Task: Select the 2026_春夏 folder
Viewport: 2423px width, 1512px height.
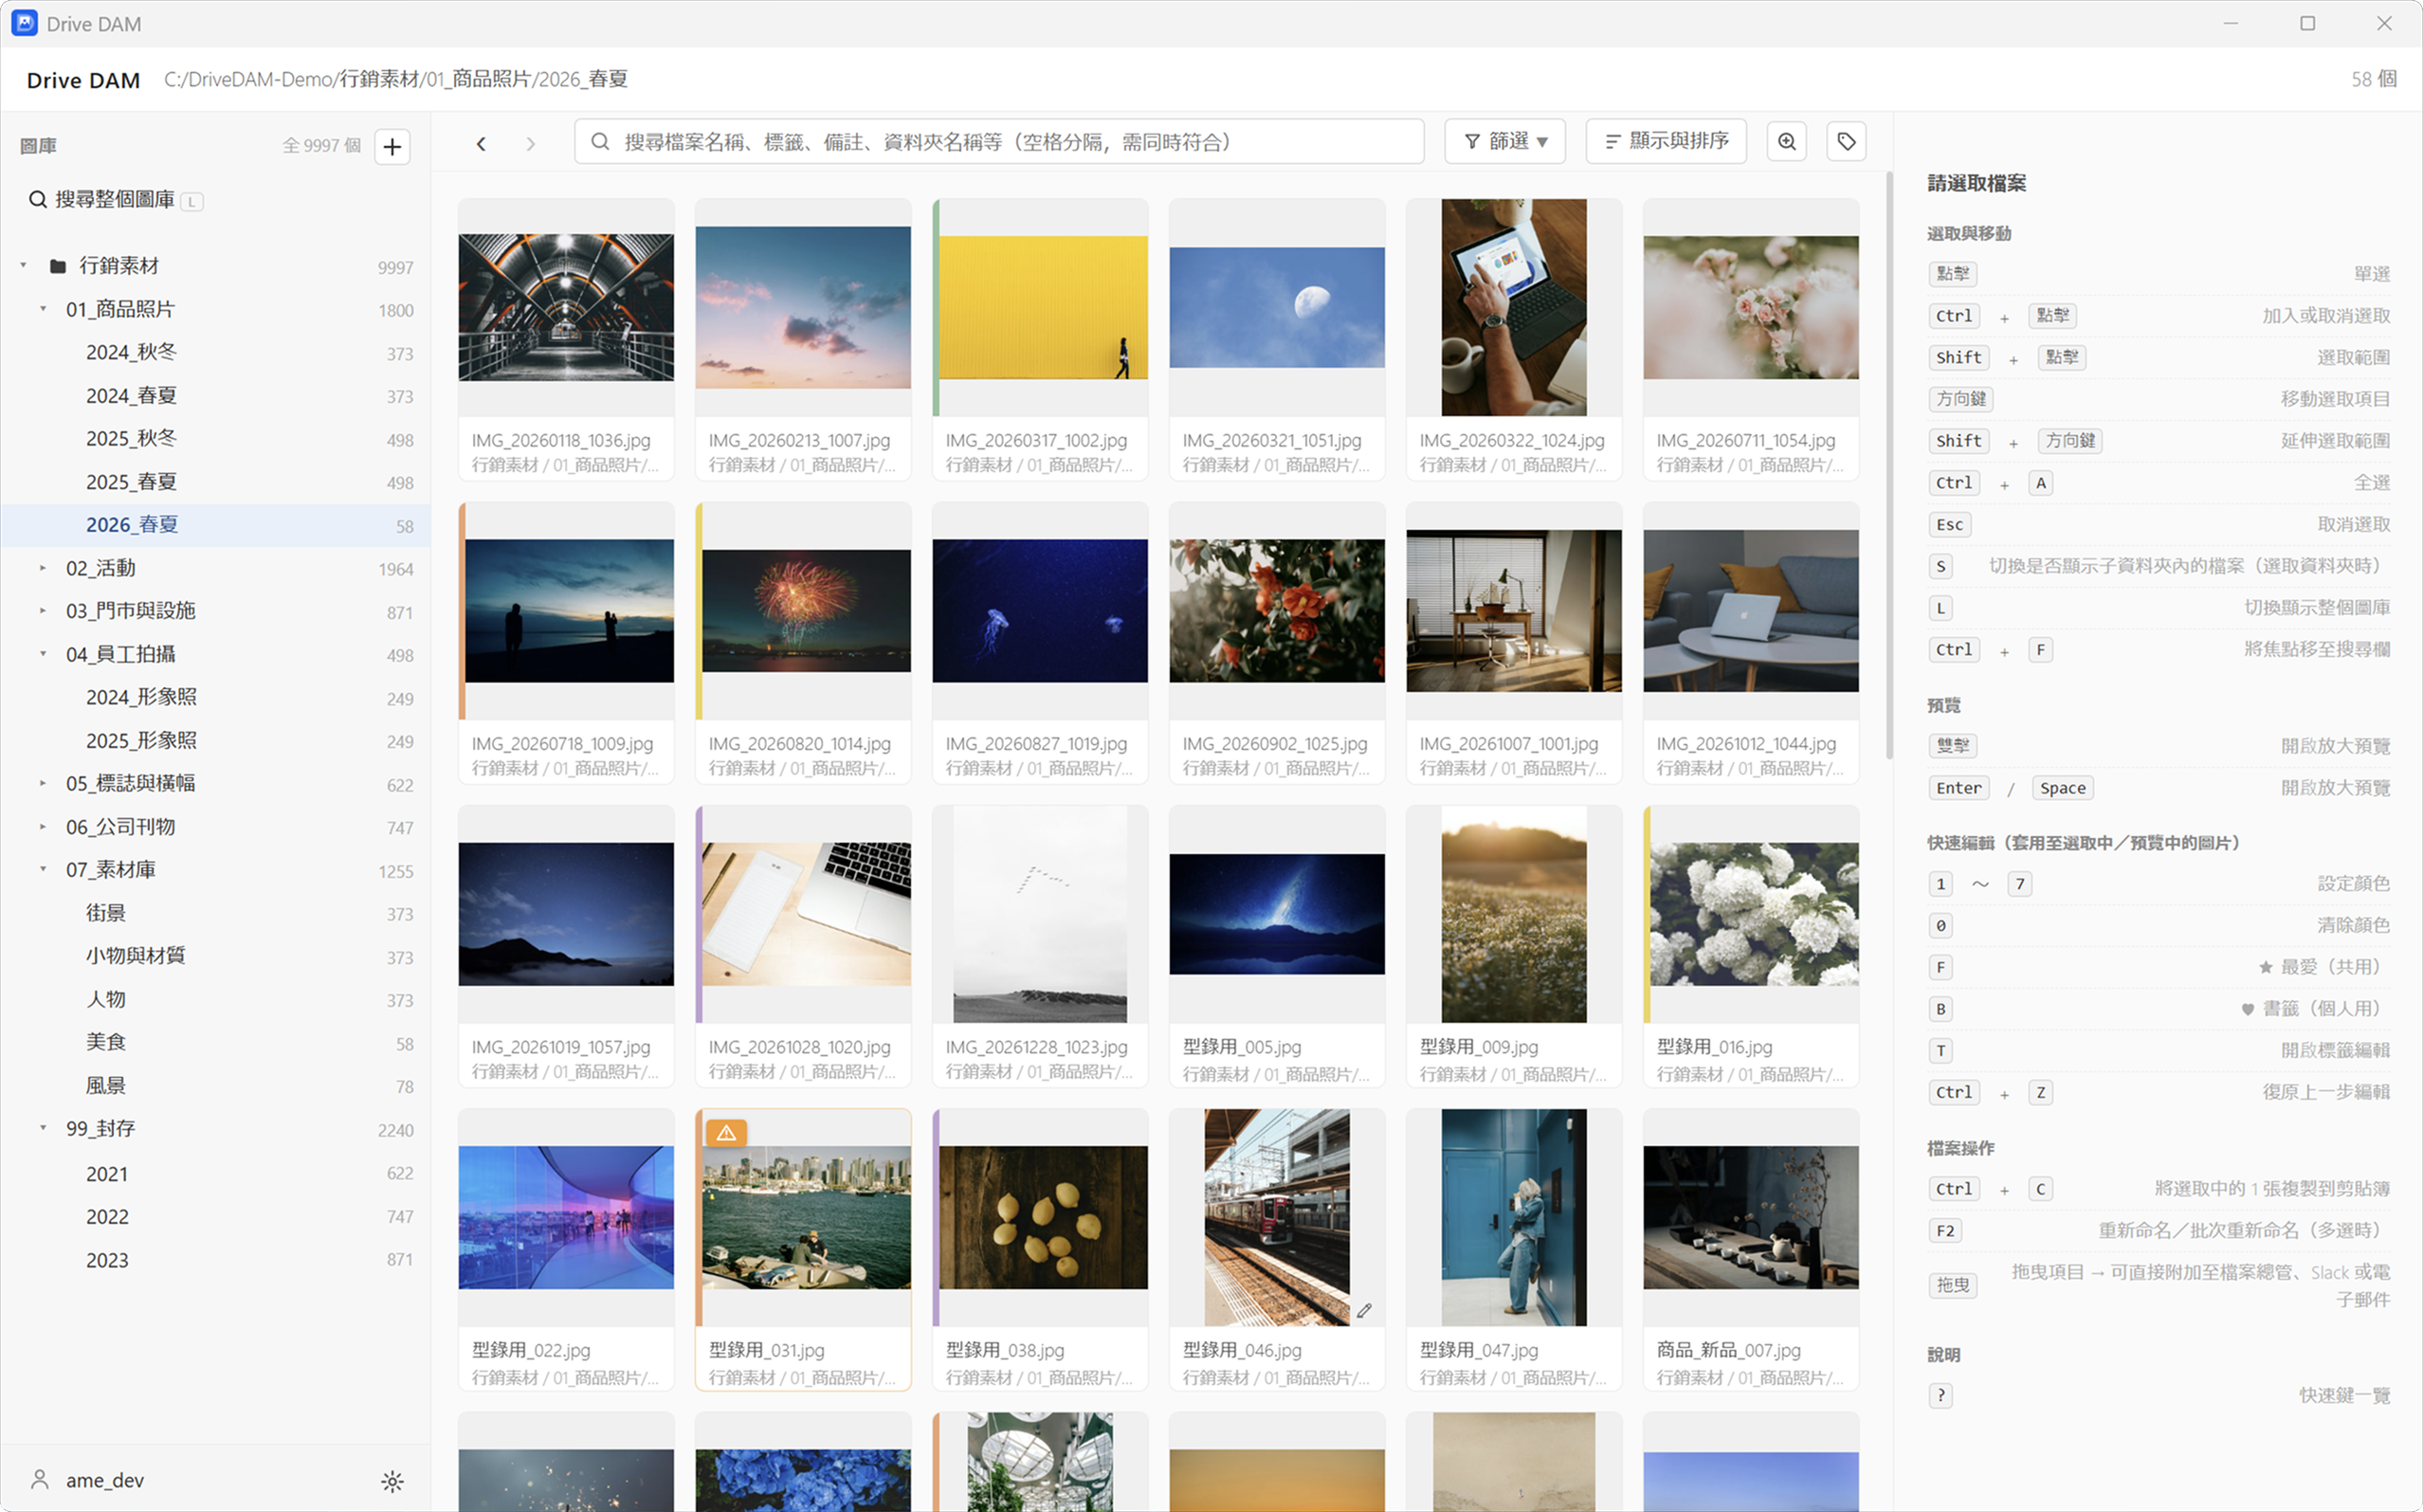Action: (215, 525)
